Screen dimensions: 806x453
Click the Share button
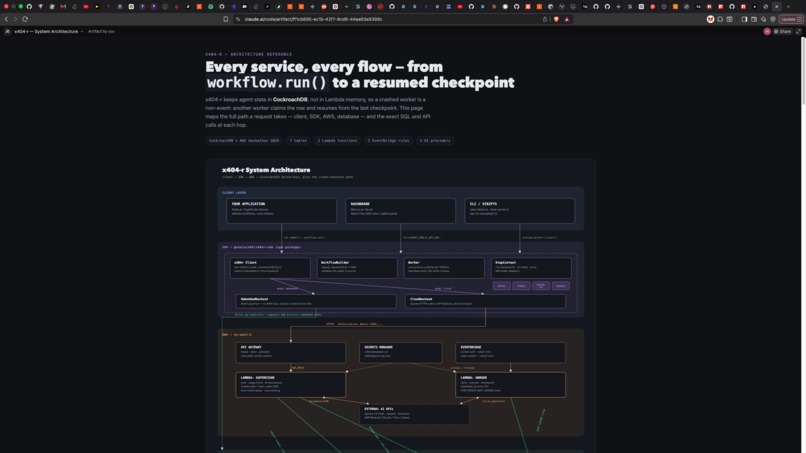[783, 31]
